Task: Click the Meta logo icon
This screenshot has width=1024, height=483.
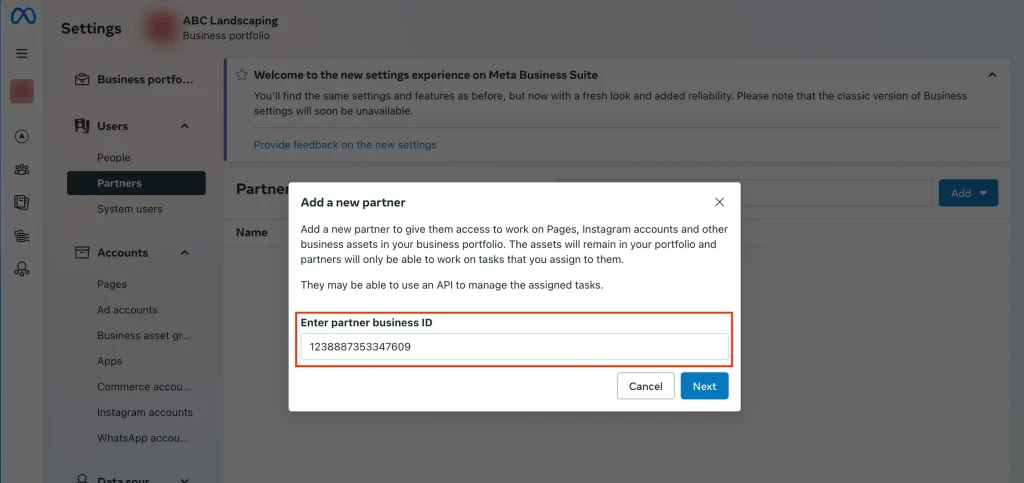Action: click(23, 15)
